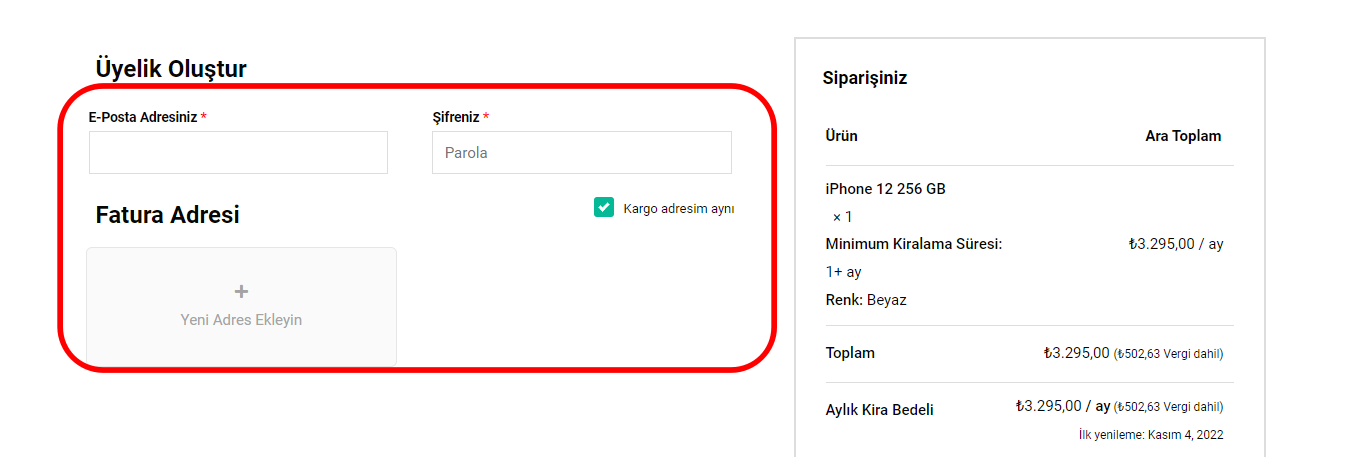1346x457 pixels.
Task: Select the 'Yeni Adres Ekleyin' text
Action: tap(241, 320)
